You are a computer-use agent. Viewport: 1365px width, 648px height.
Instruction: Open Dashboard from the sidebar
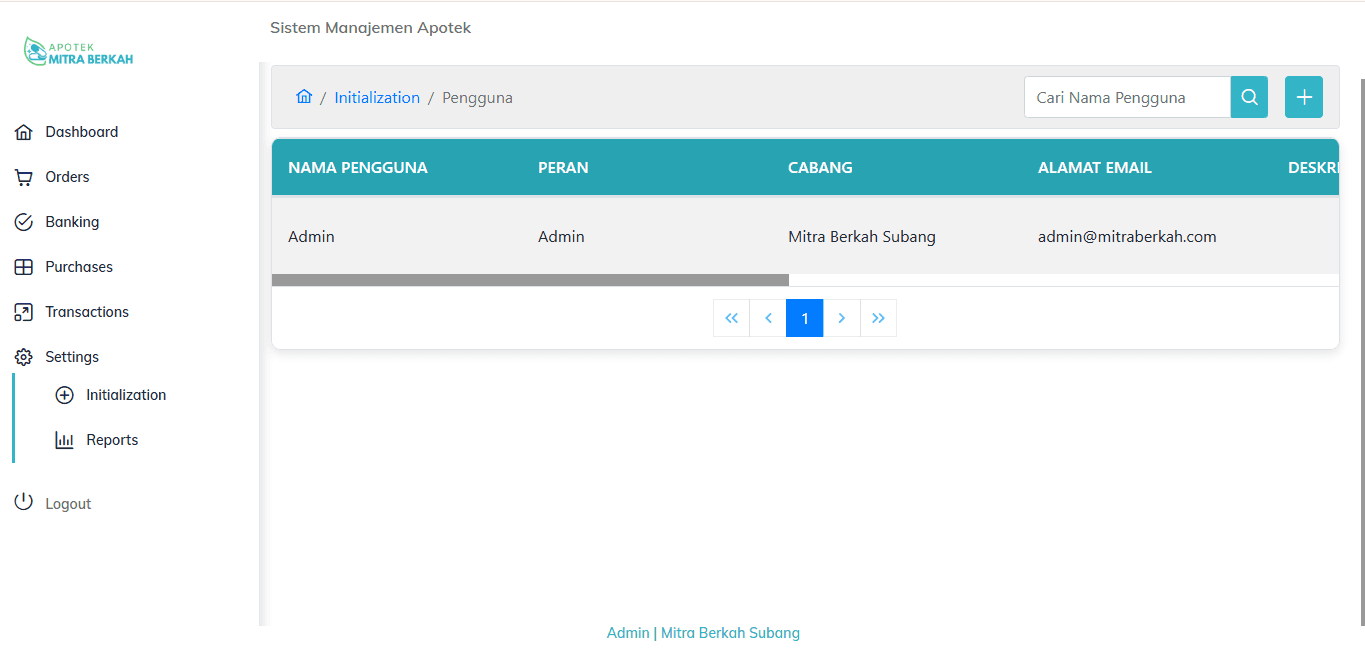pos(81,132)
